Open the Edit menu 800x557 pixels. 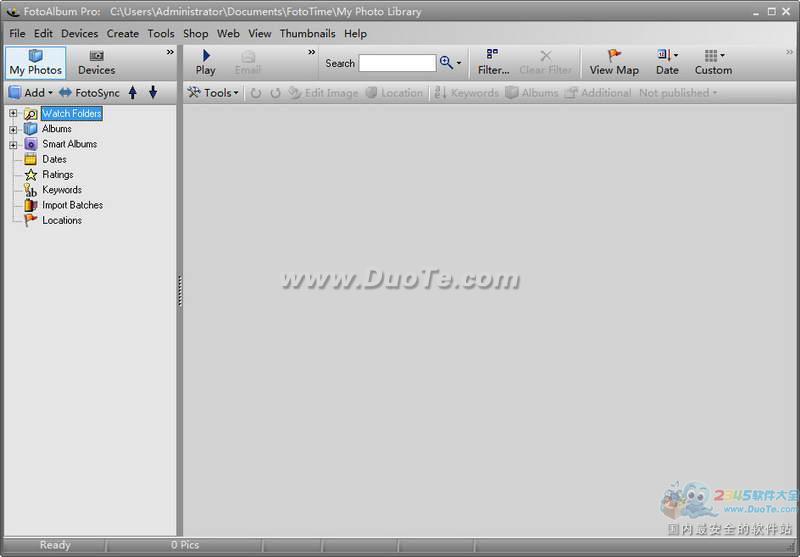[43, 34]
